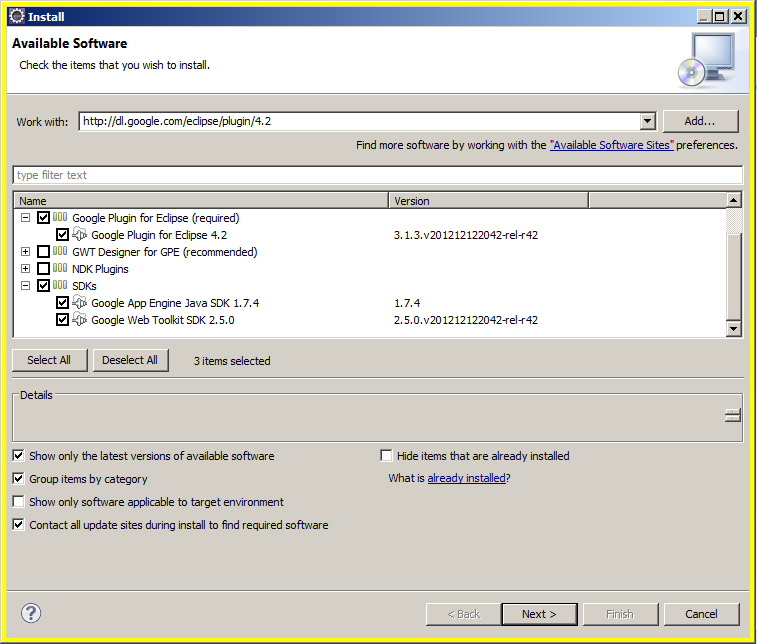Toggle Contact all update sites during install
This screenshot has width=757, height=644.
point(18,524)
